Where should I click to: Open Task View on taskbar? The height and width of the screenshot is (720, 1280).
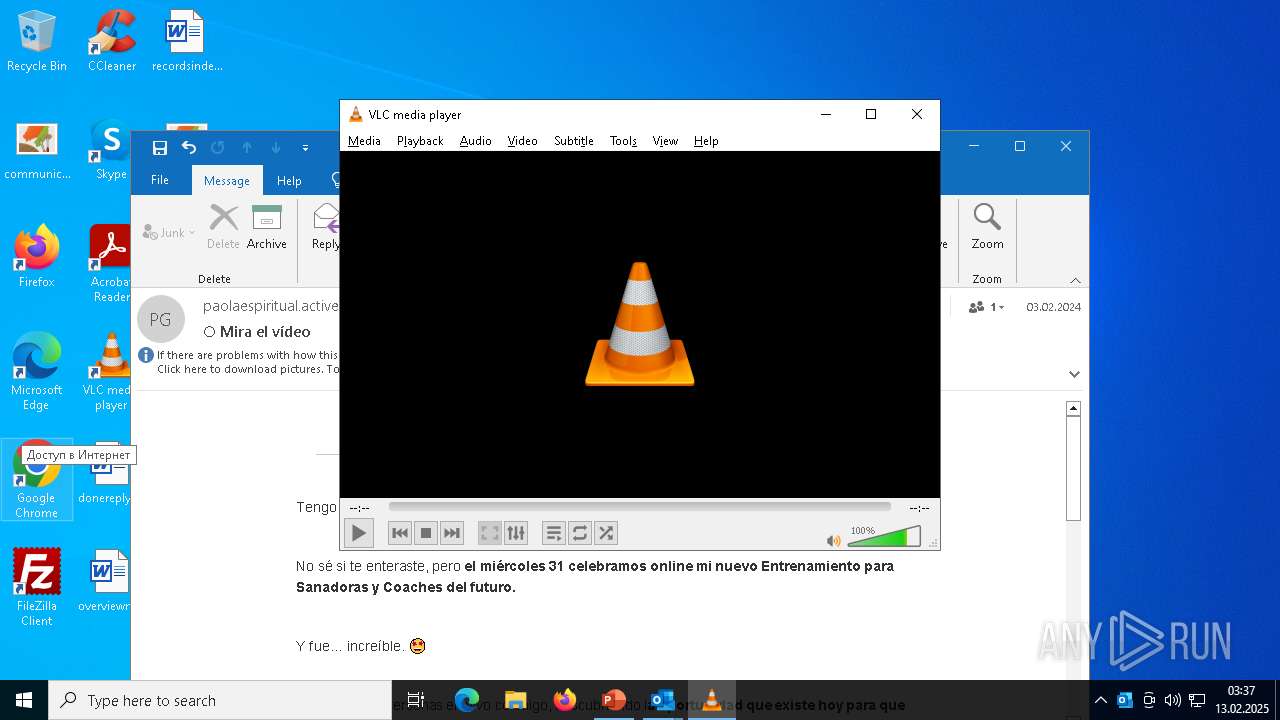click(x=416, y=700)
